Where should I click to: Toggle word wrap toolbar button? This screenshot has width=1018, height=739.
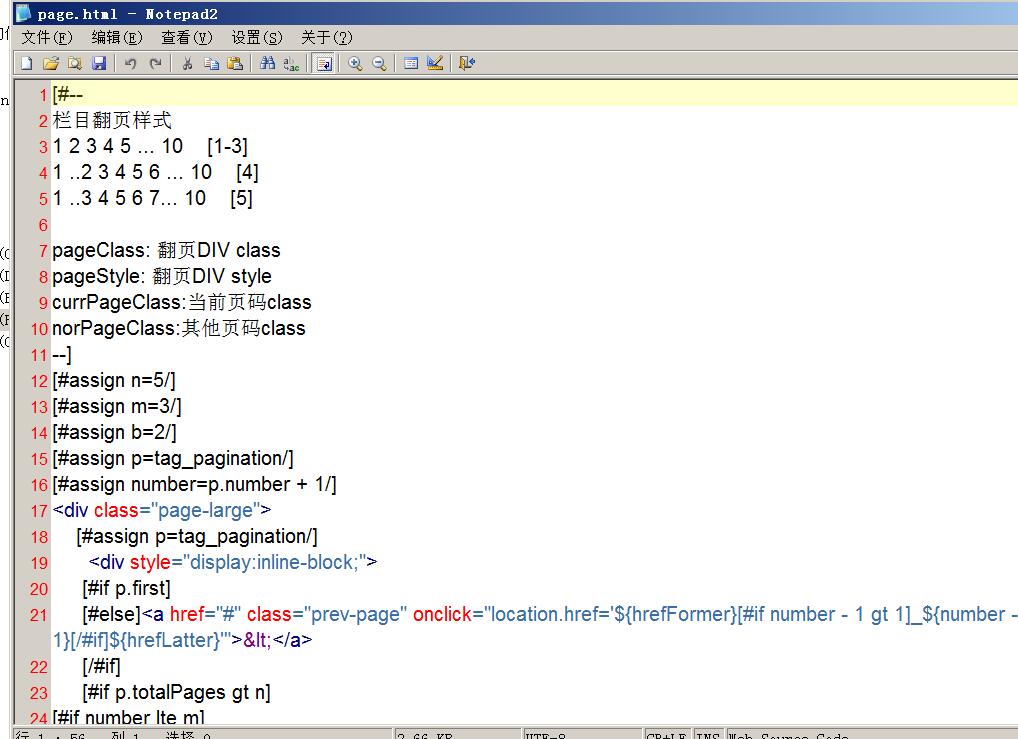[x=323, y=63]
